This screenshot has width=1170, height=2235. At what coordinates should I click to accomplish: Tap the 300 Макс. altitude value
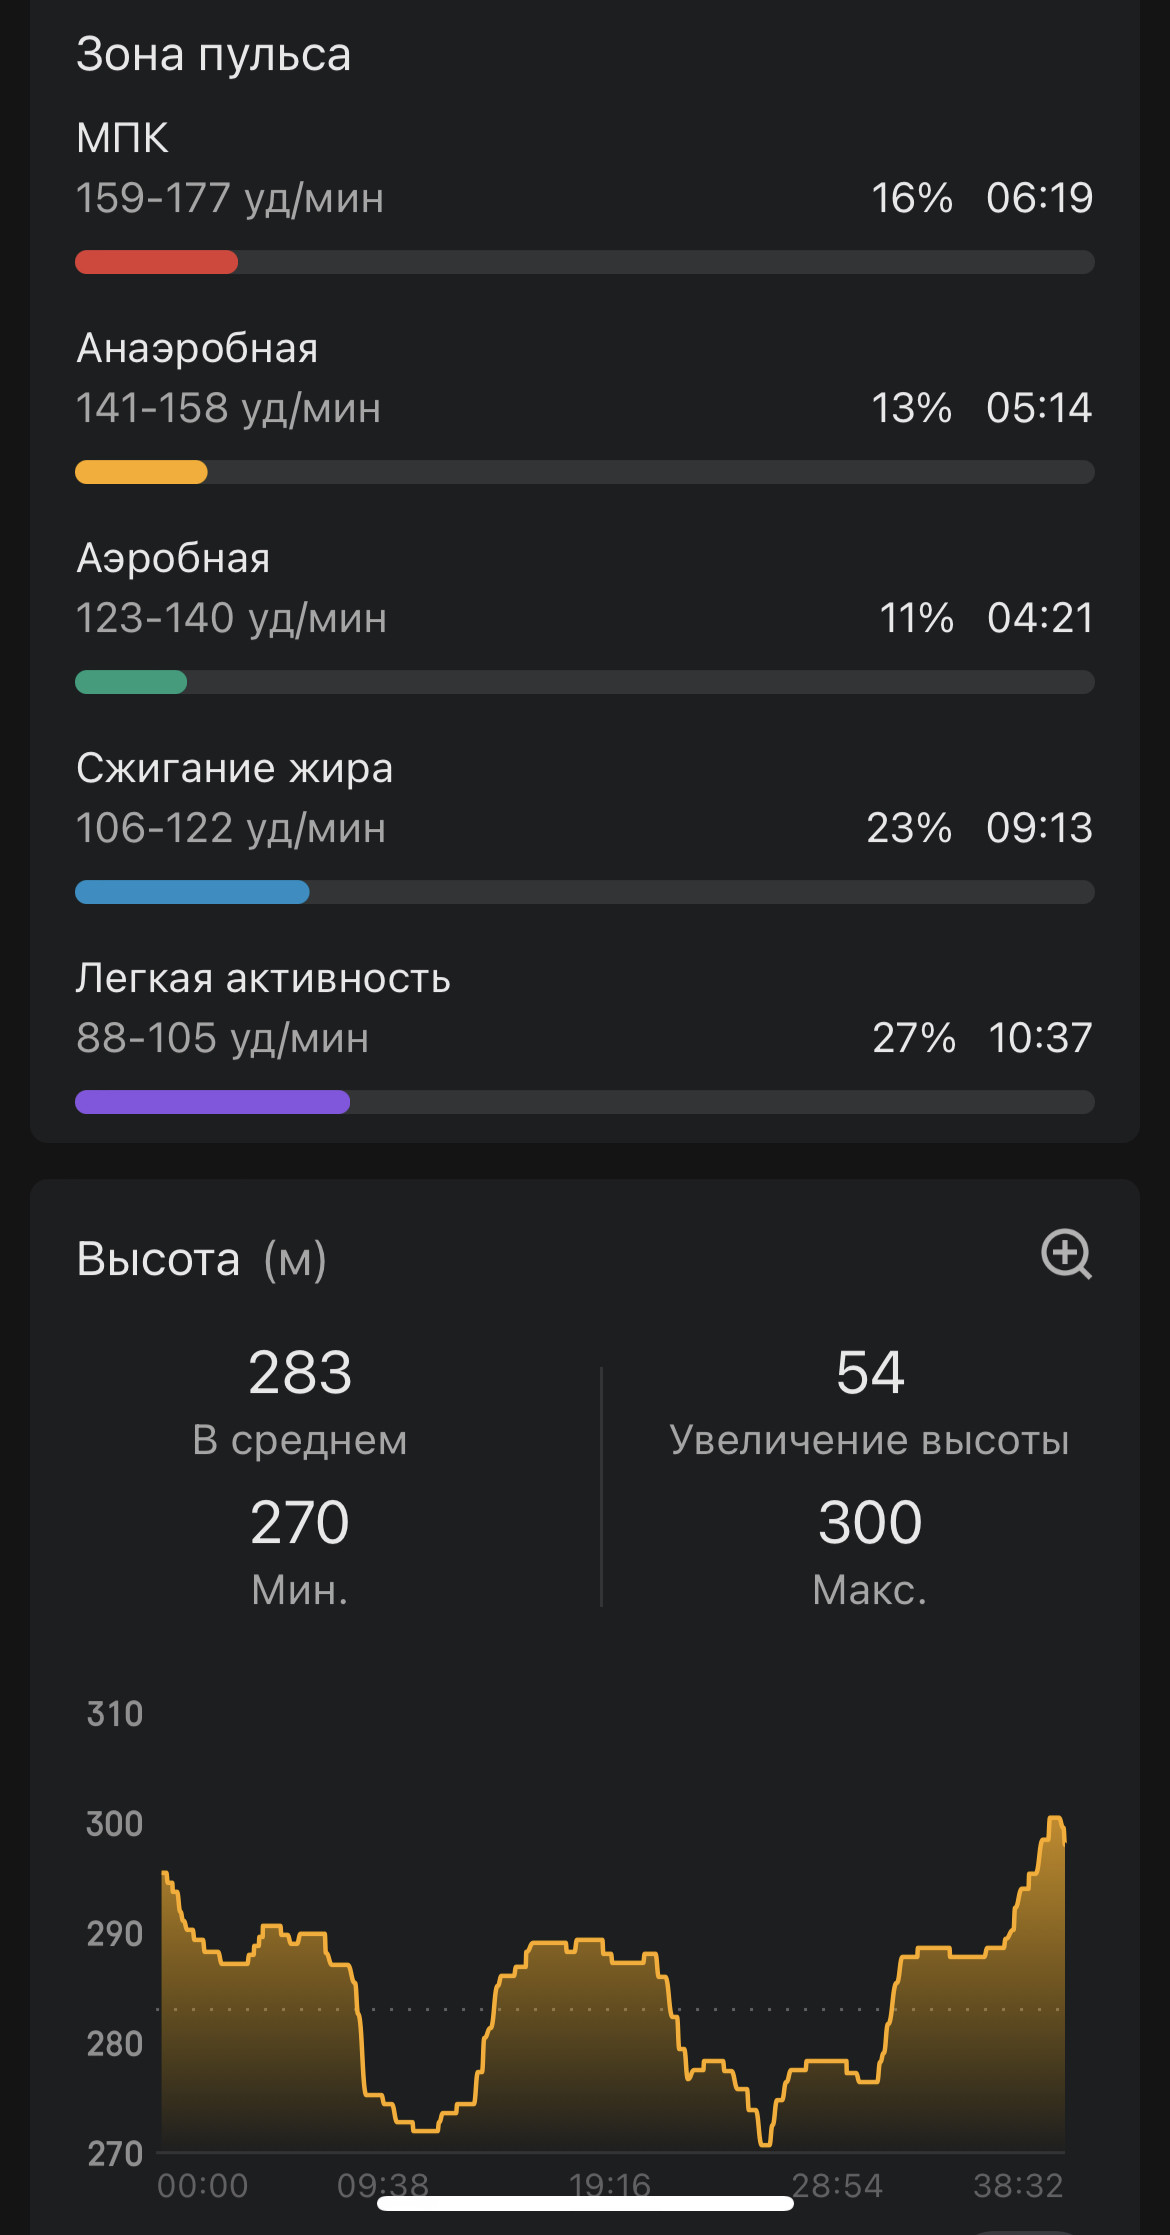coord(870,1522)
